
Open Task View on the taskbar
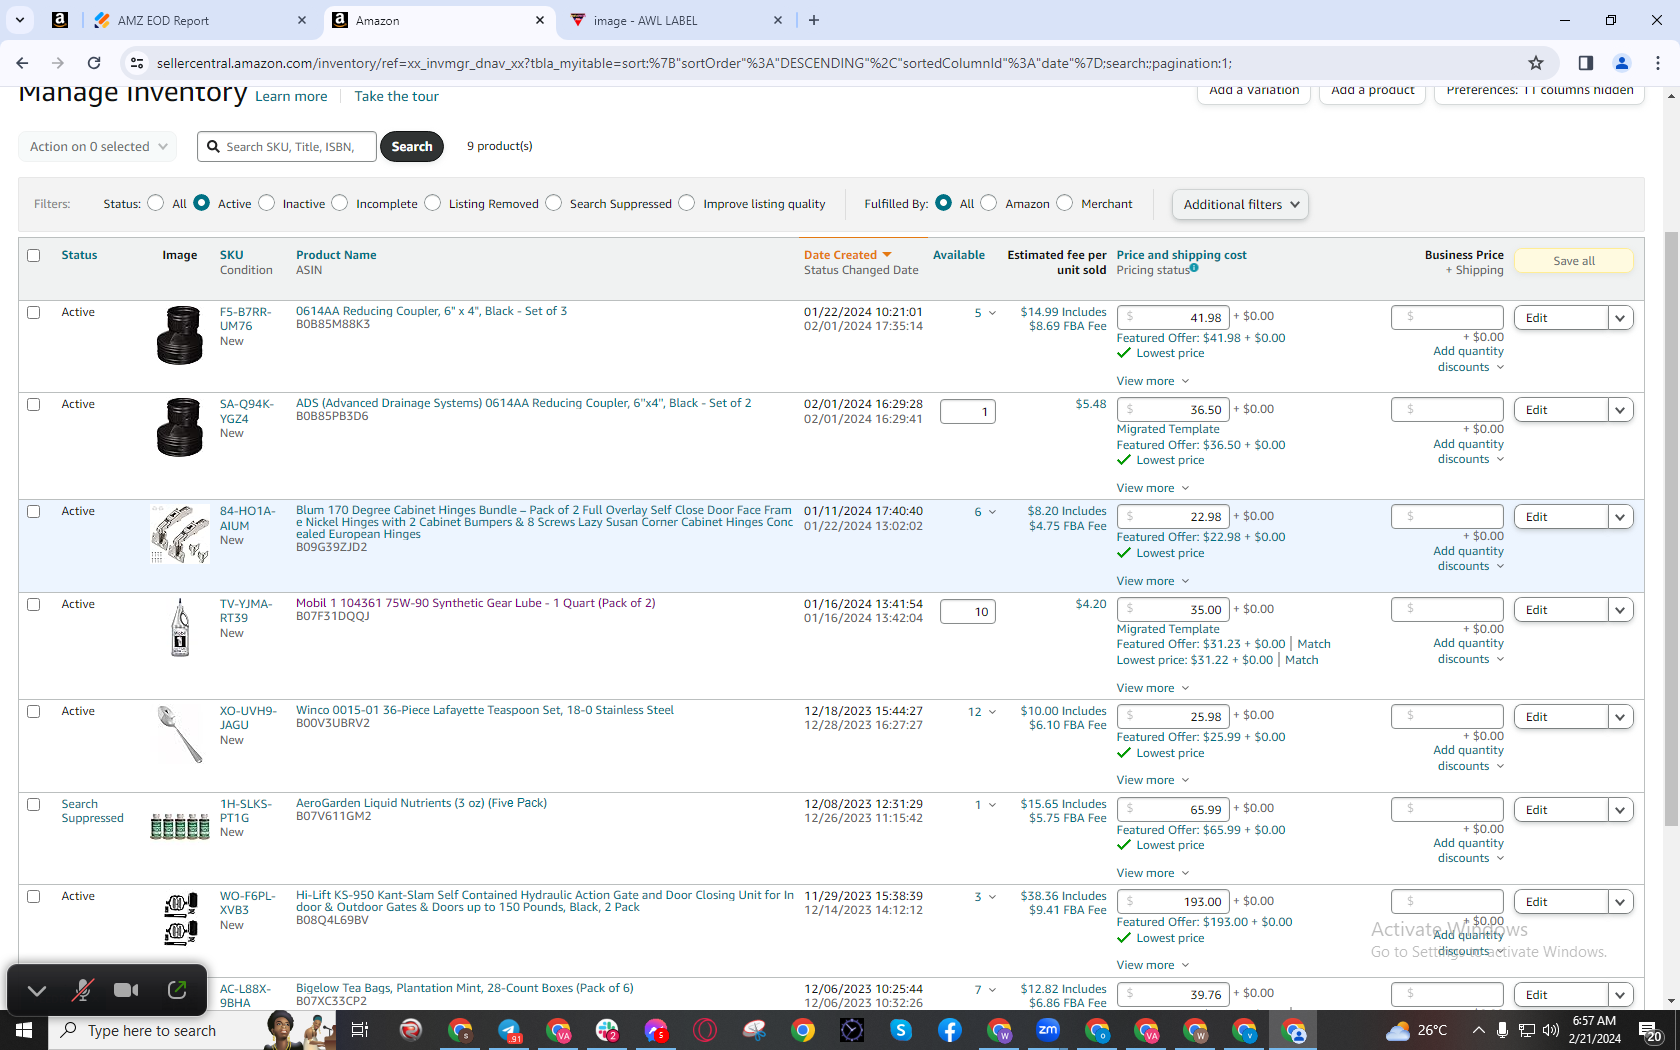point(360,1030)
